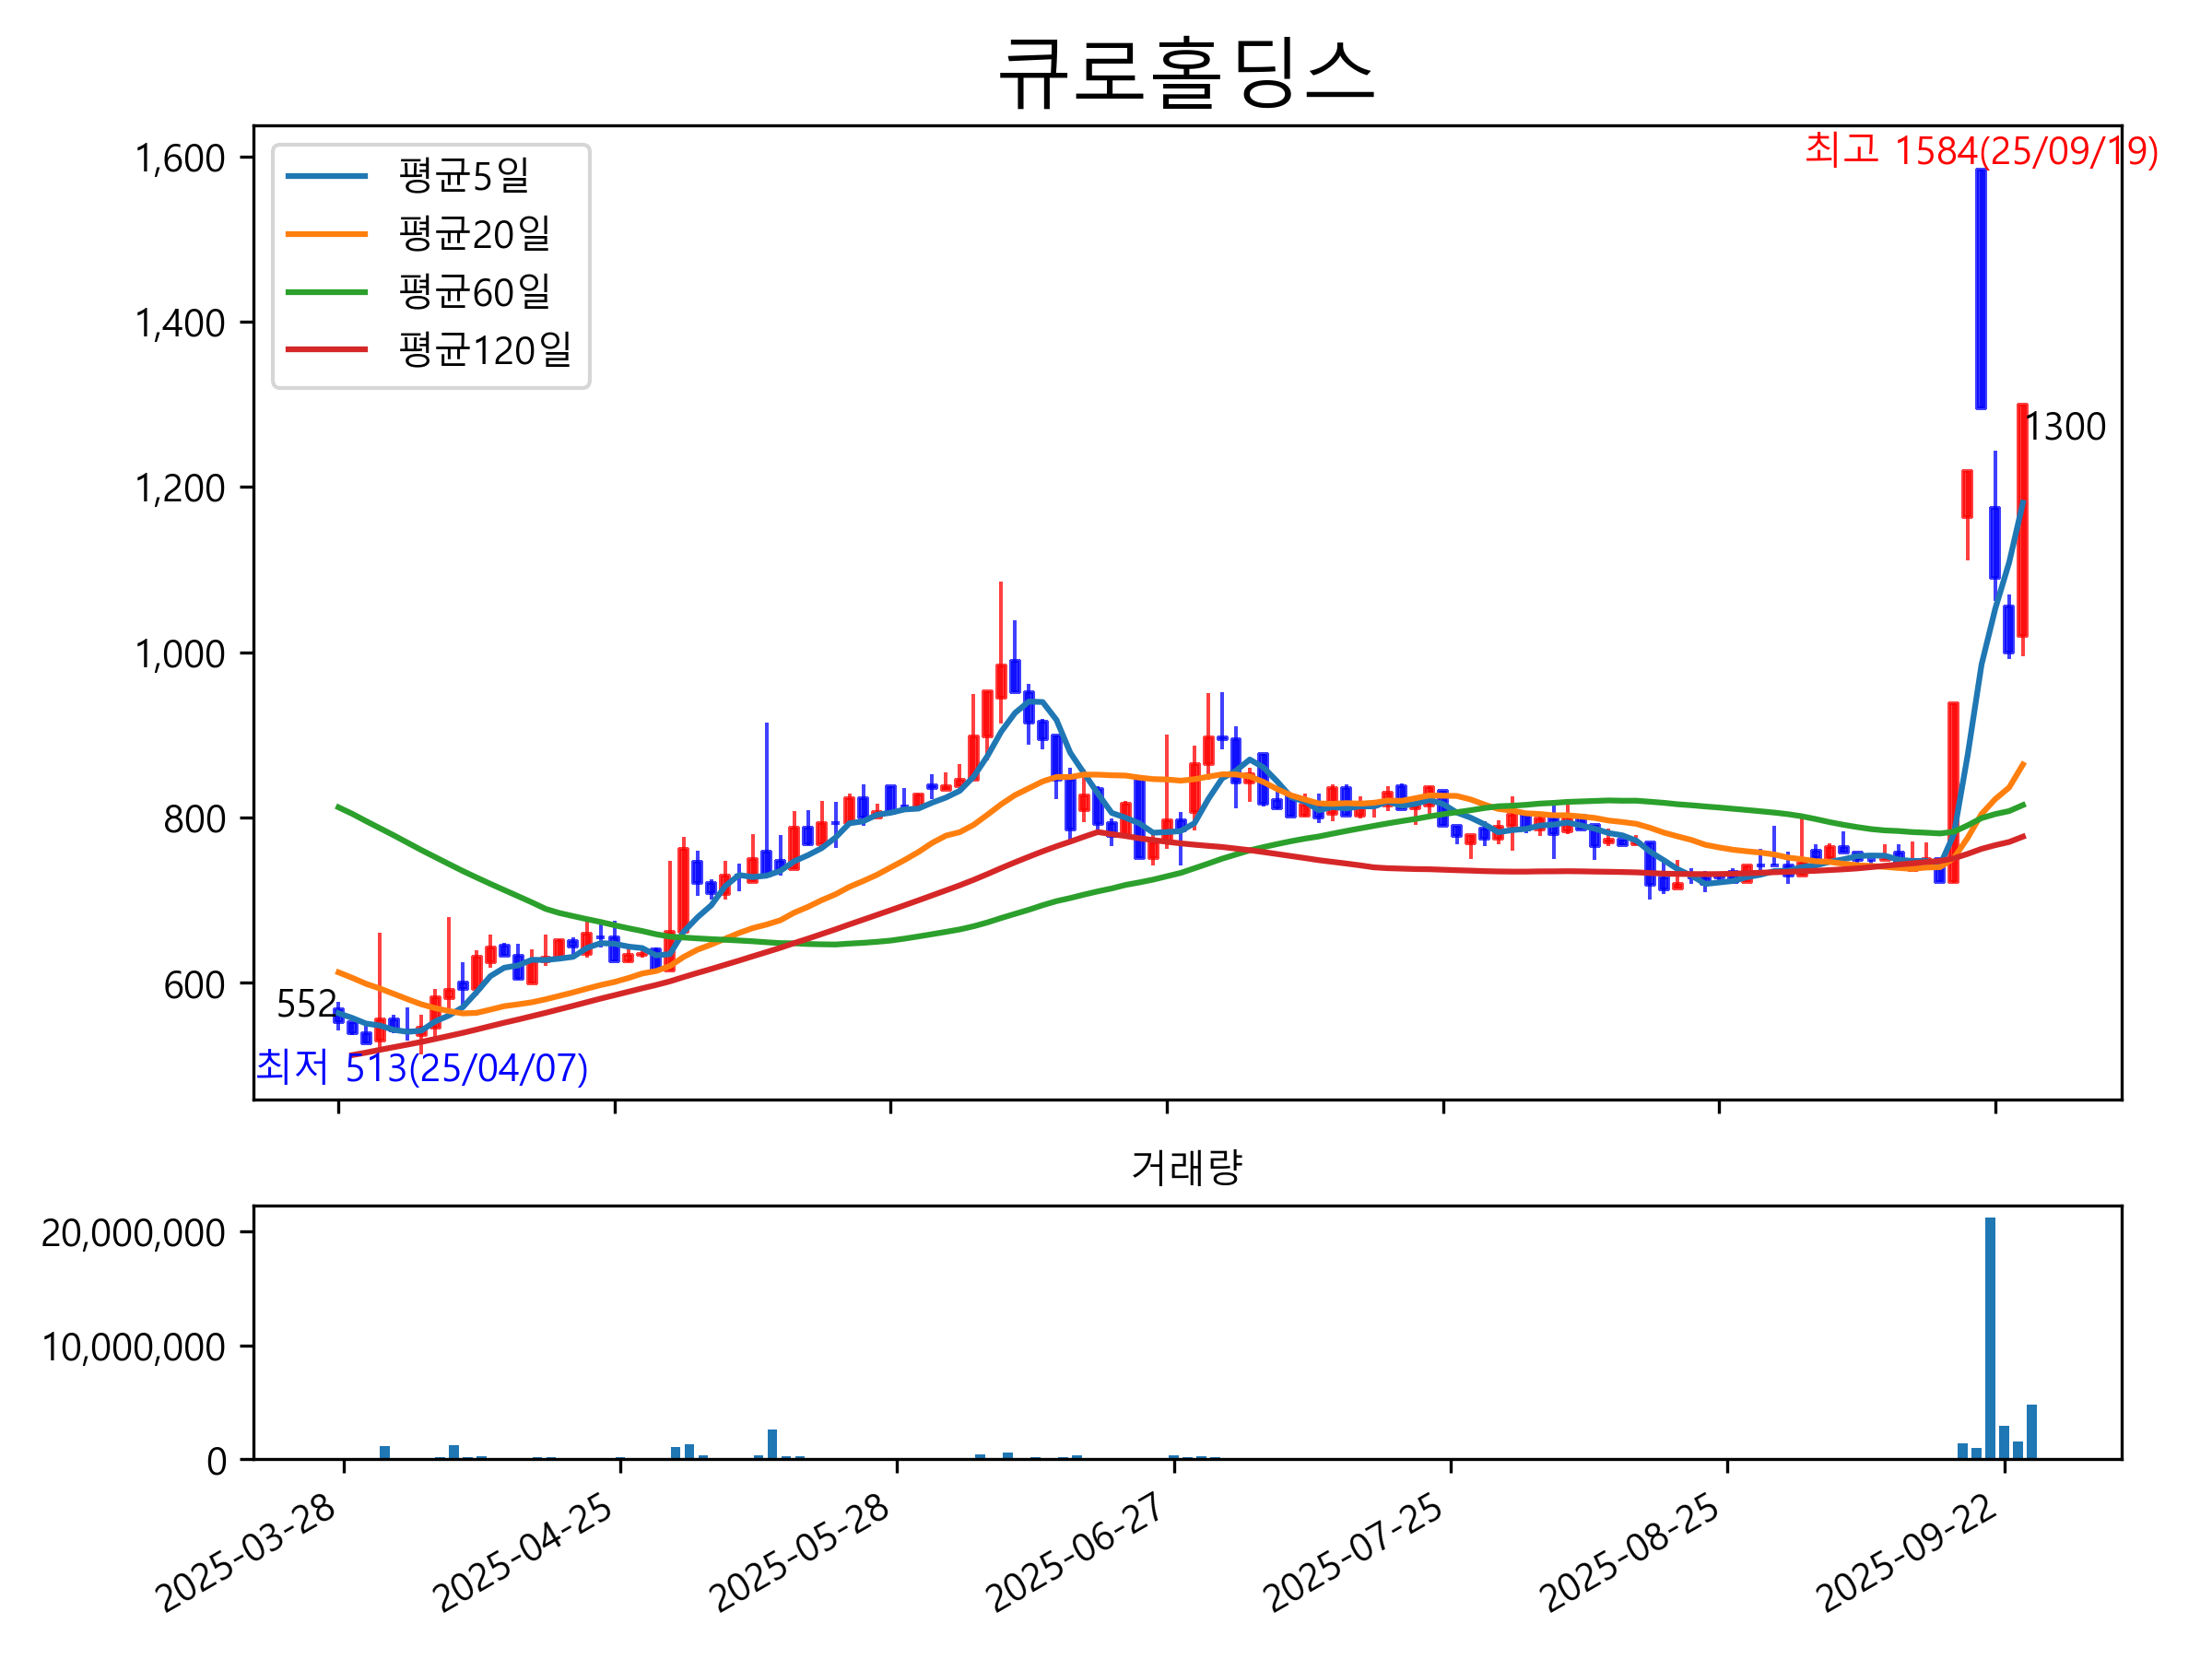The width and height of the screenshot is (2212, 1659).
Task: Click the 1,000 price axis label
Action: (x=180, y=654)
